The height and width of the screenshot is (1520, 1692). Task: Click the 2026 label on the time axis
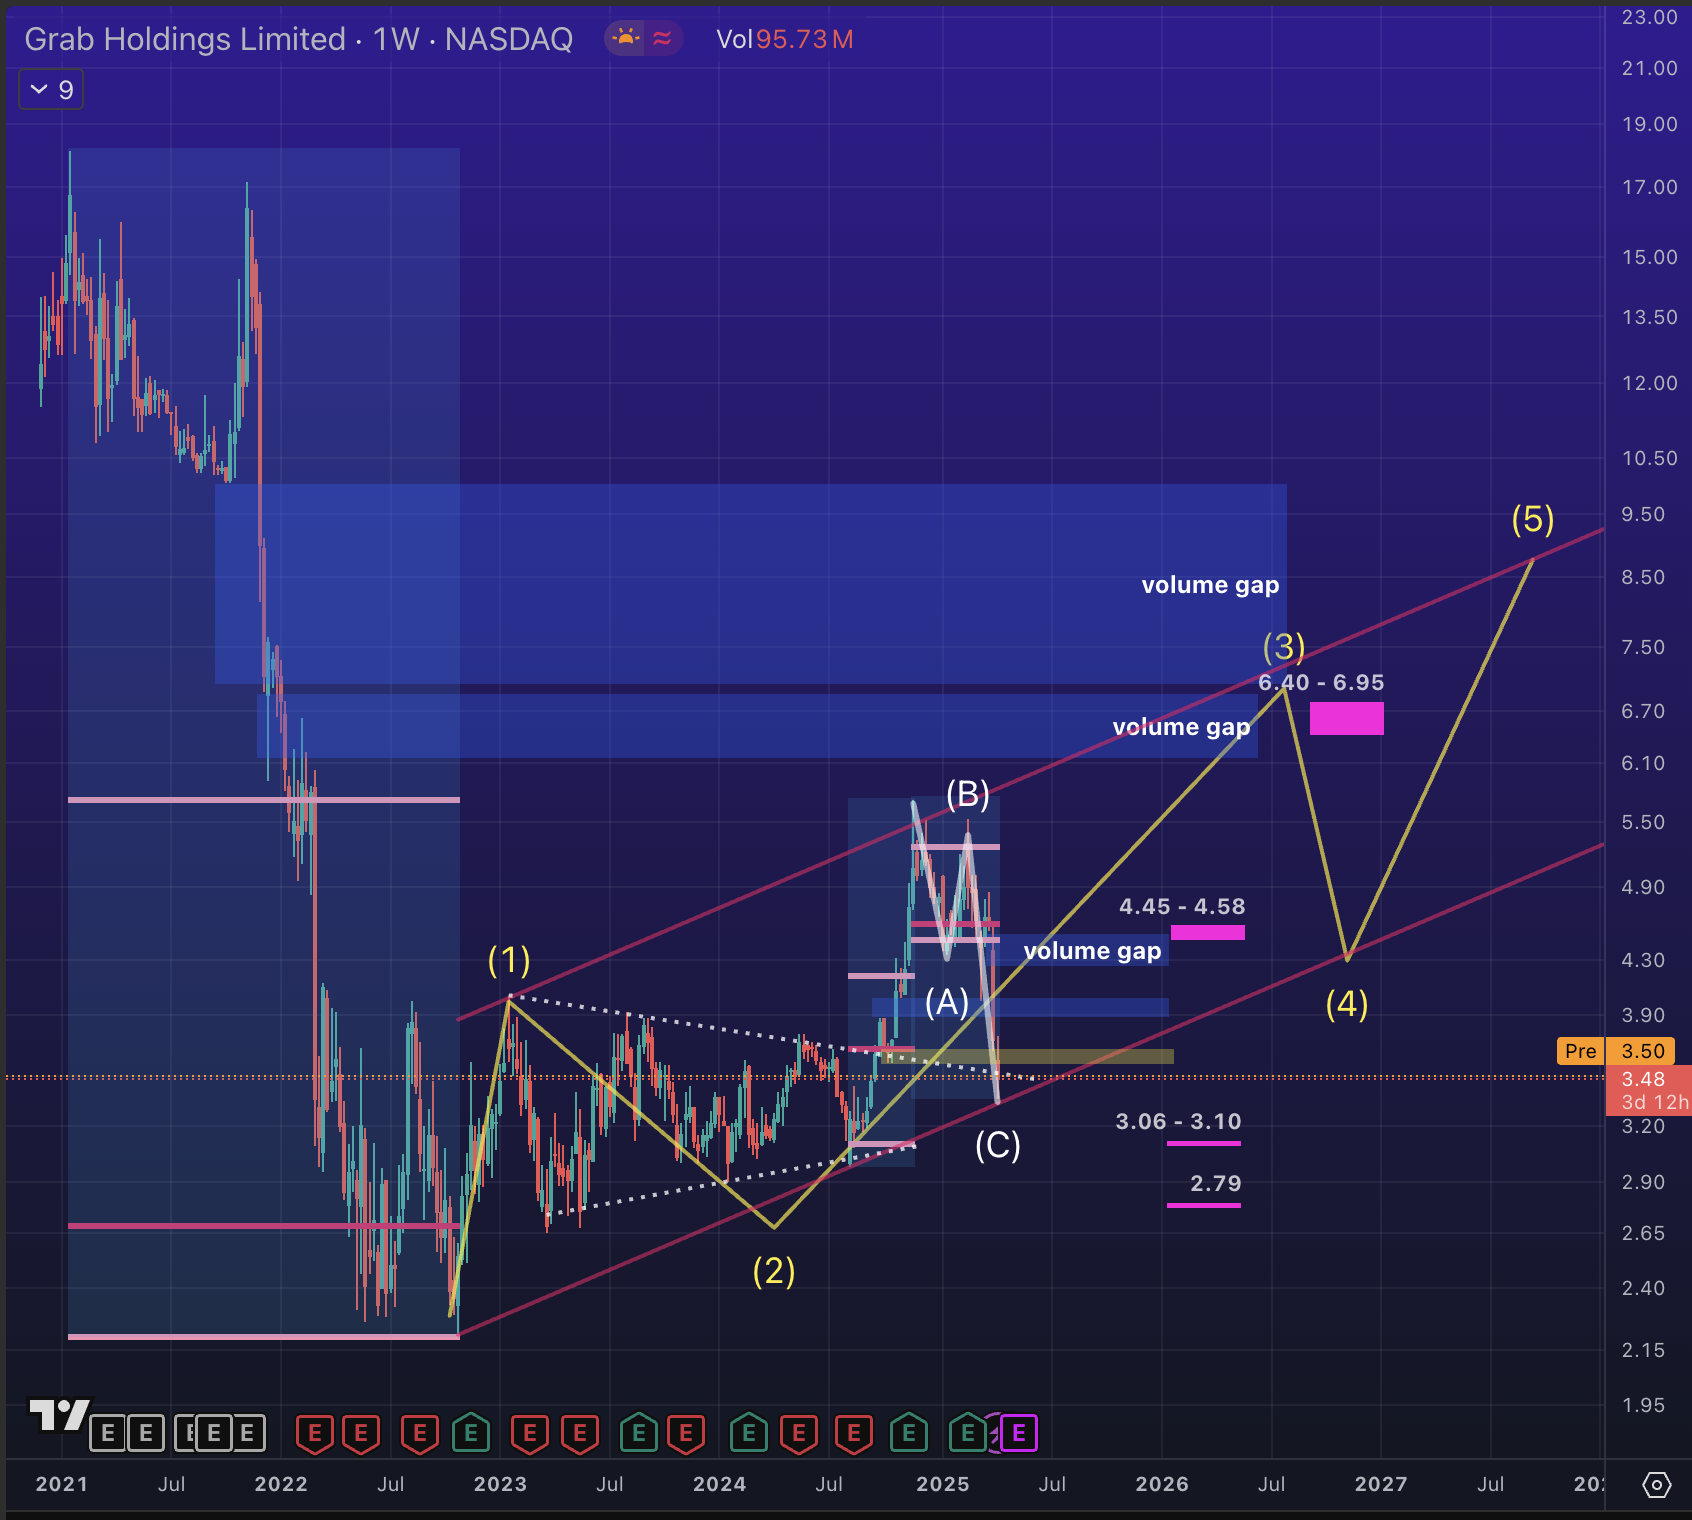pyautogui.click(x=1161, y=1484)
